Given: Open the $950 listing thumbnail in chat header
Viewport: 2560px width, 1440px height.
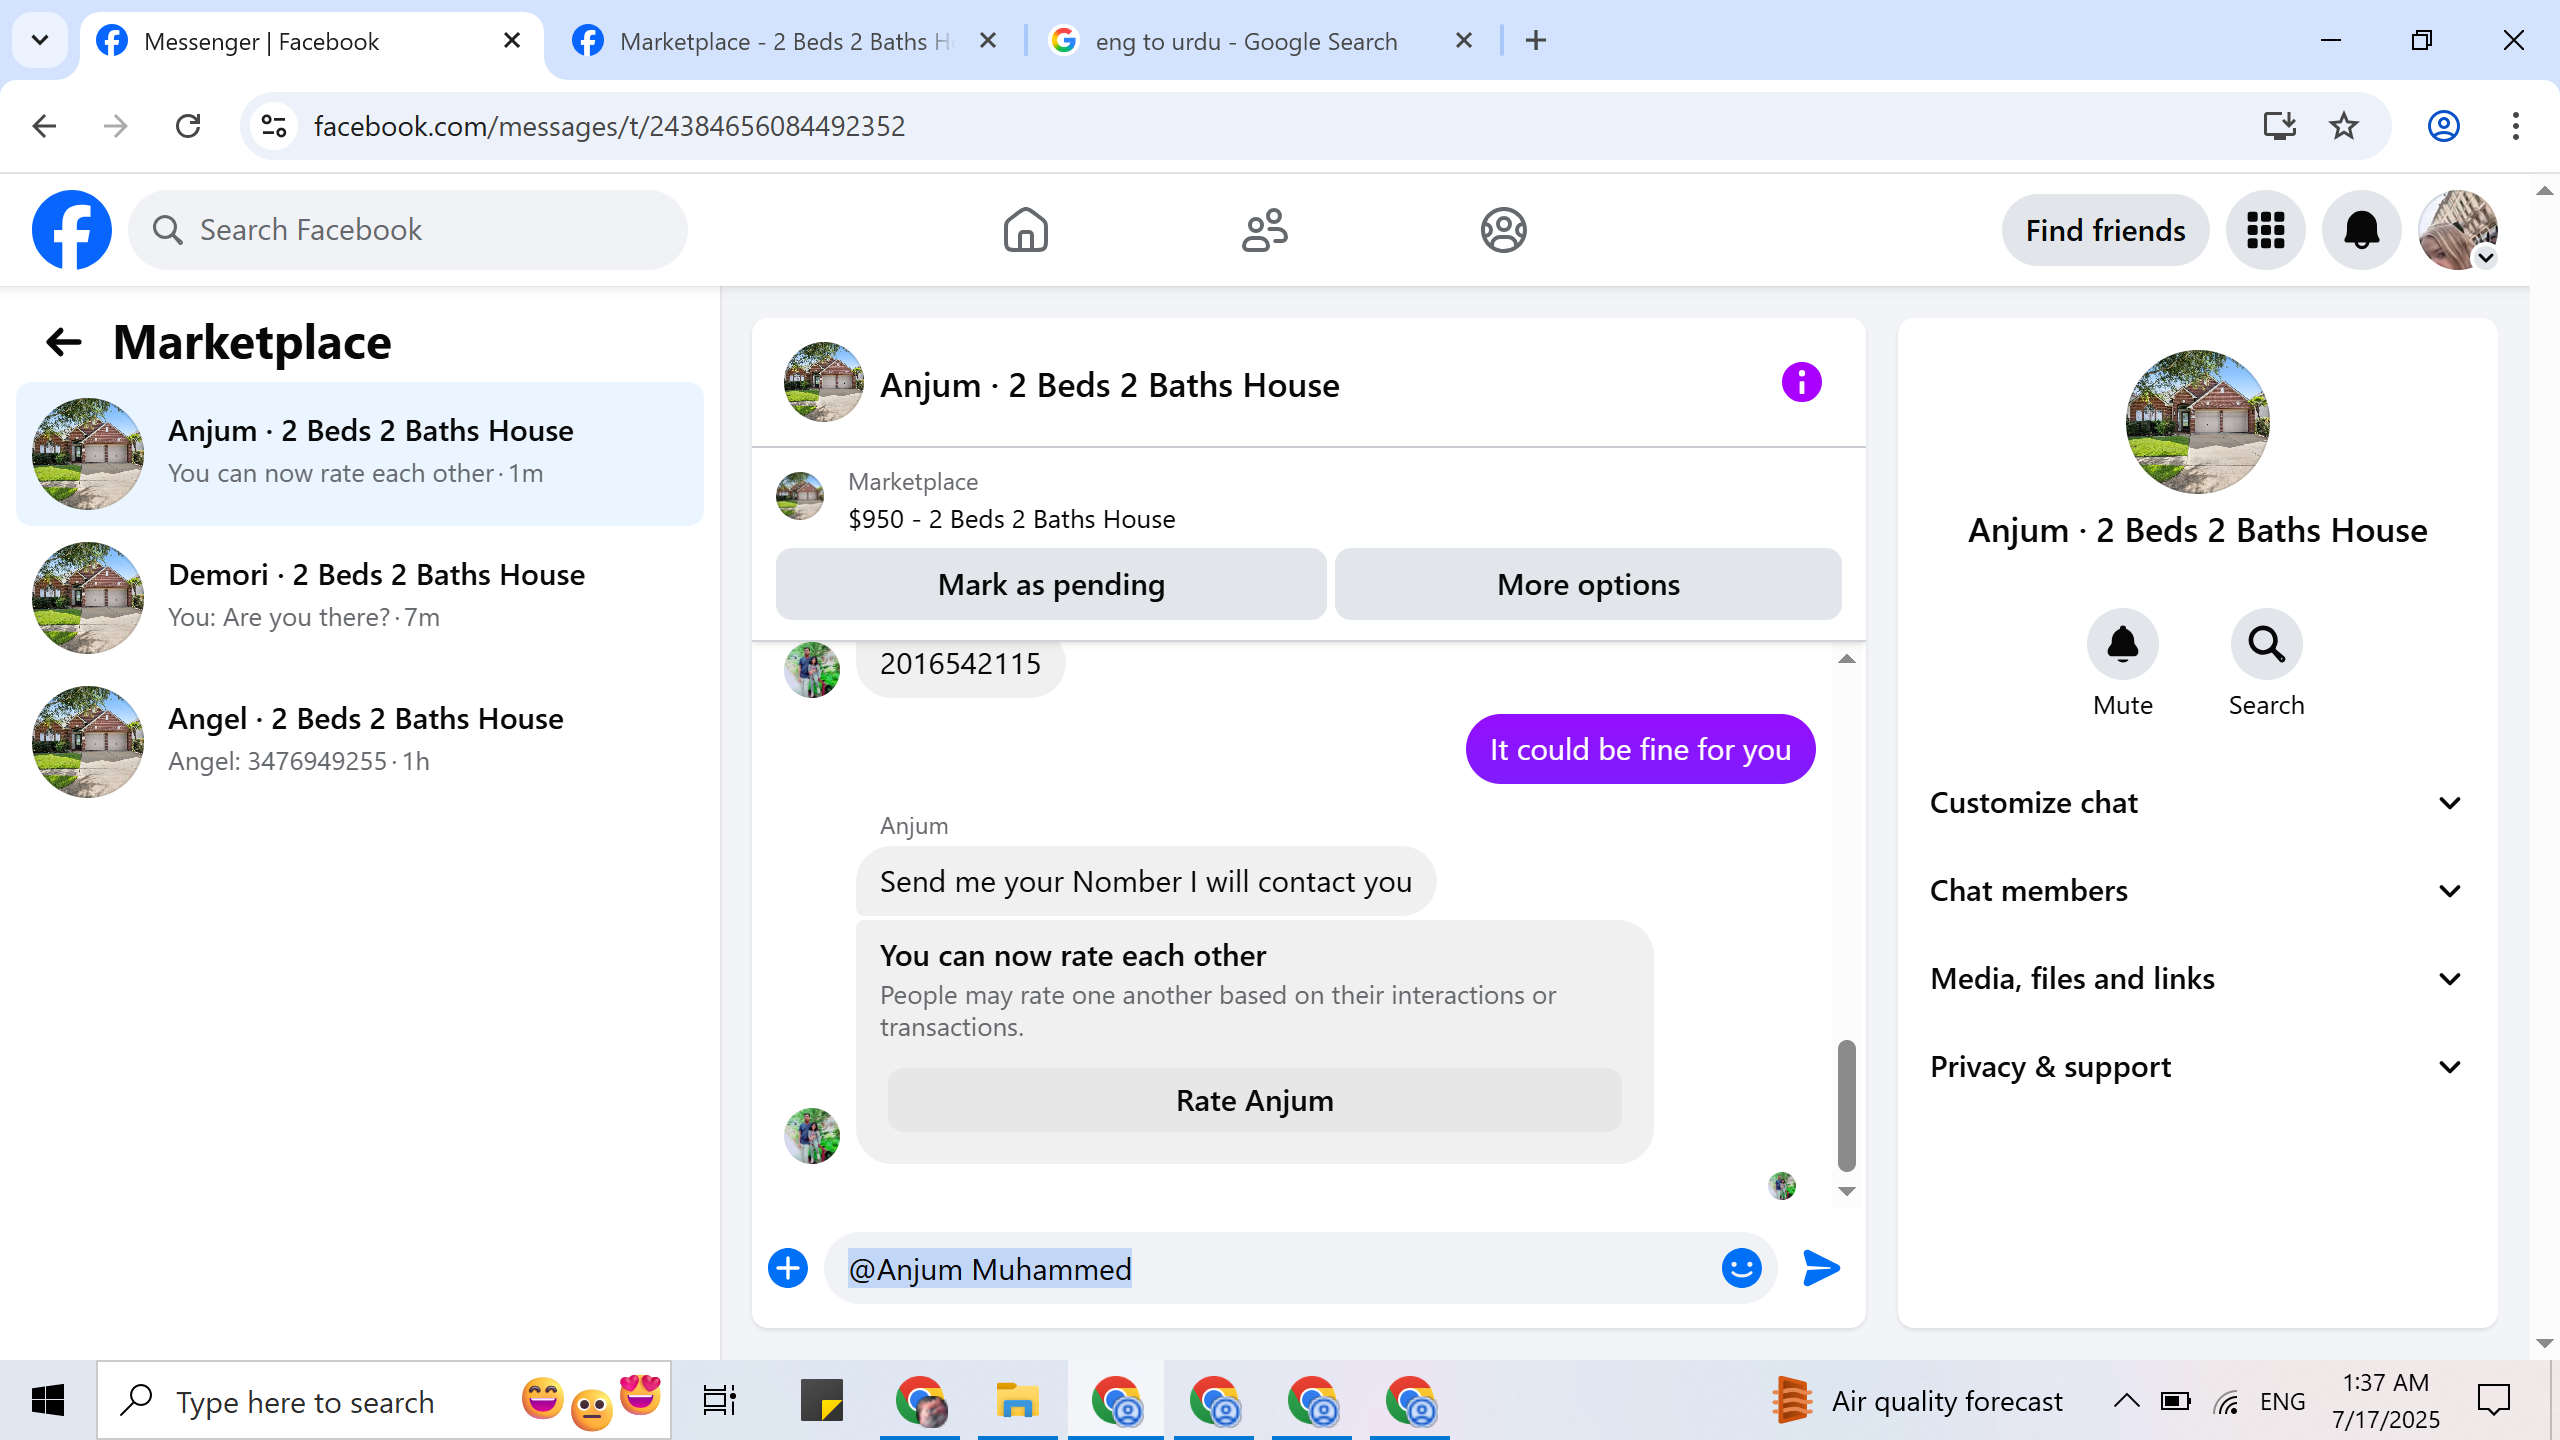Looking at the screenshot, I should click(x=800, y=496).
